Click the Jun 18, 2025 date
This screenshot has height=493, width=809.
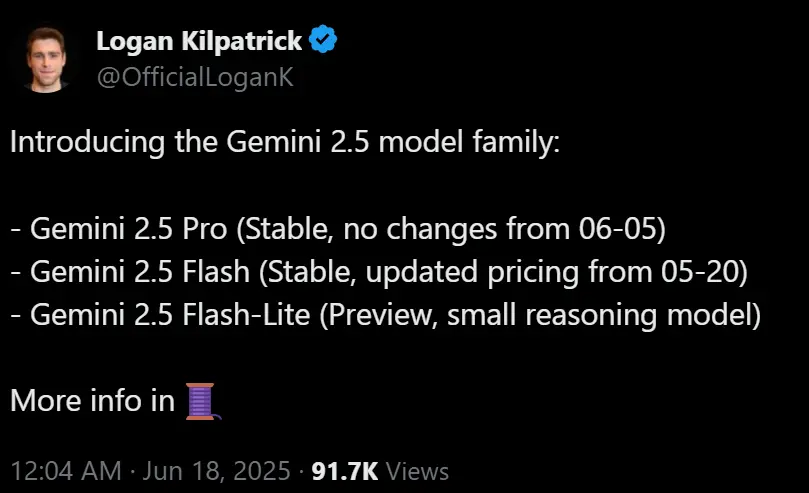pyautogui.click(x=216, y=471)
